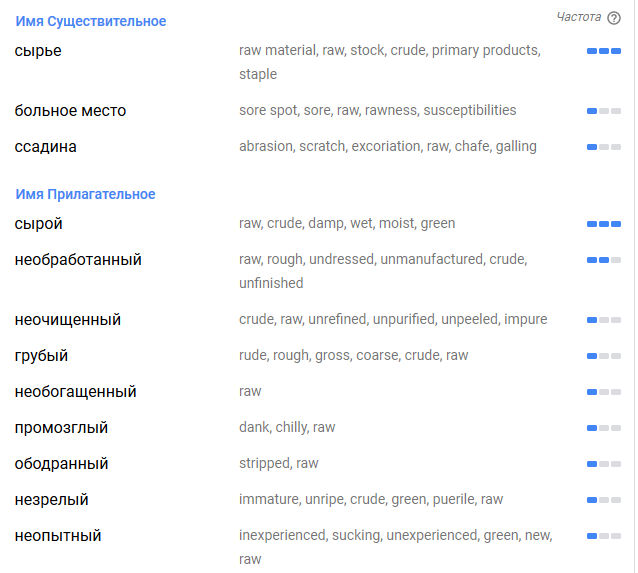Click the frequency bar for неопытный
This screenshot has width=638, height=573.
coord(603,536)
